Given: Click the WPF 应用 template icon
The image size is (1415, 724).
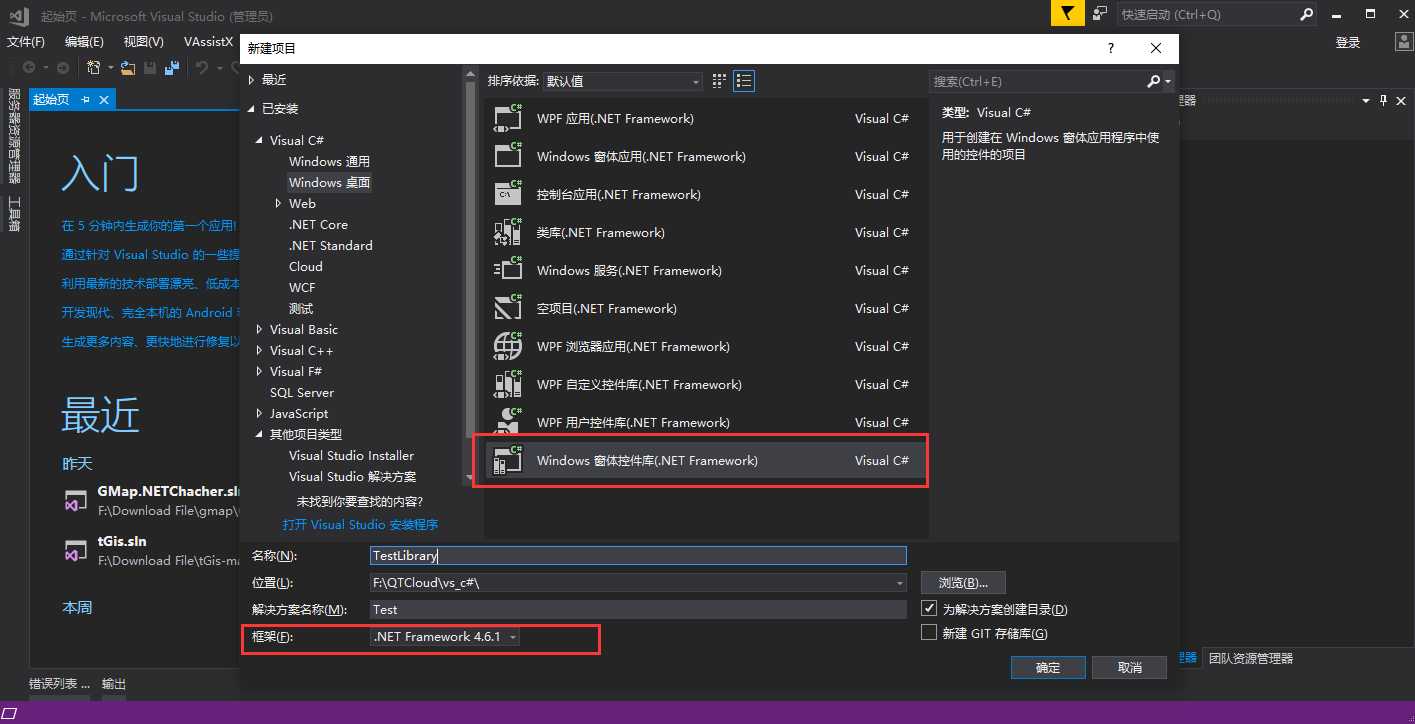Looking at the screenshot, I should point(508,118).
